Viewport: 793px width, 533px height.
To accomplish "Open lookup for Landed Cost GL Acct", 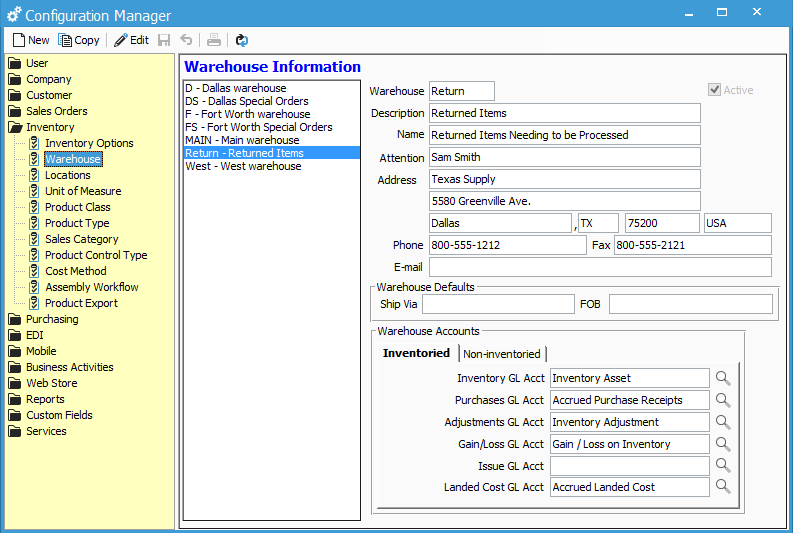I will (723, 486).
